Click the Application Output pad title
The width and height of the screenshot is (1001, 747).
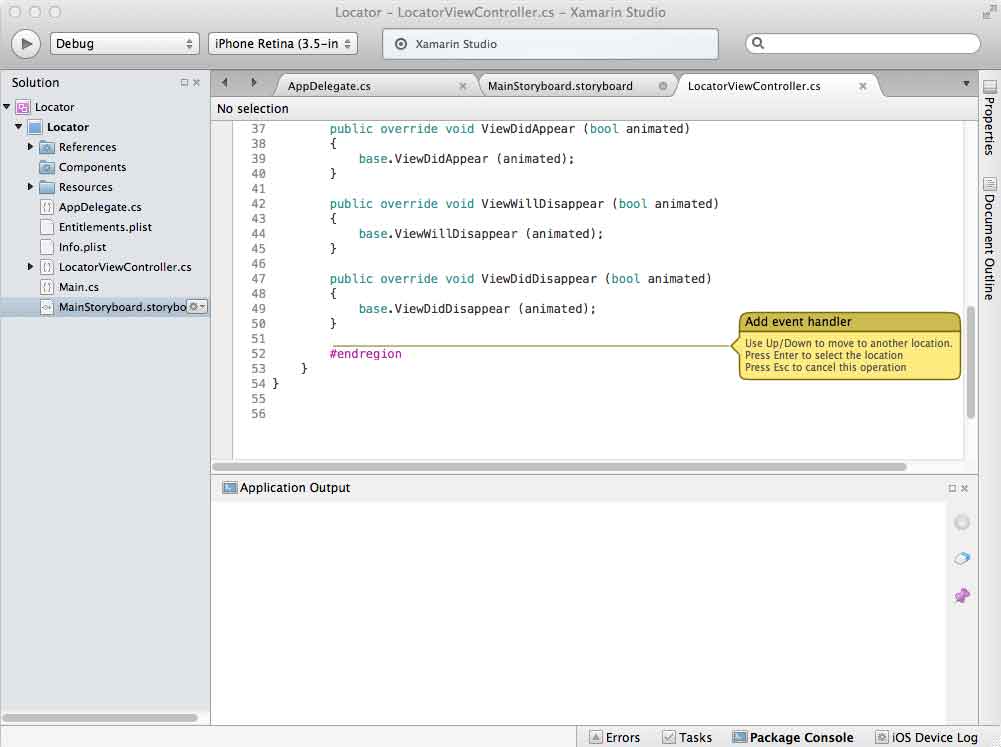coord(294,488)
